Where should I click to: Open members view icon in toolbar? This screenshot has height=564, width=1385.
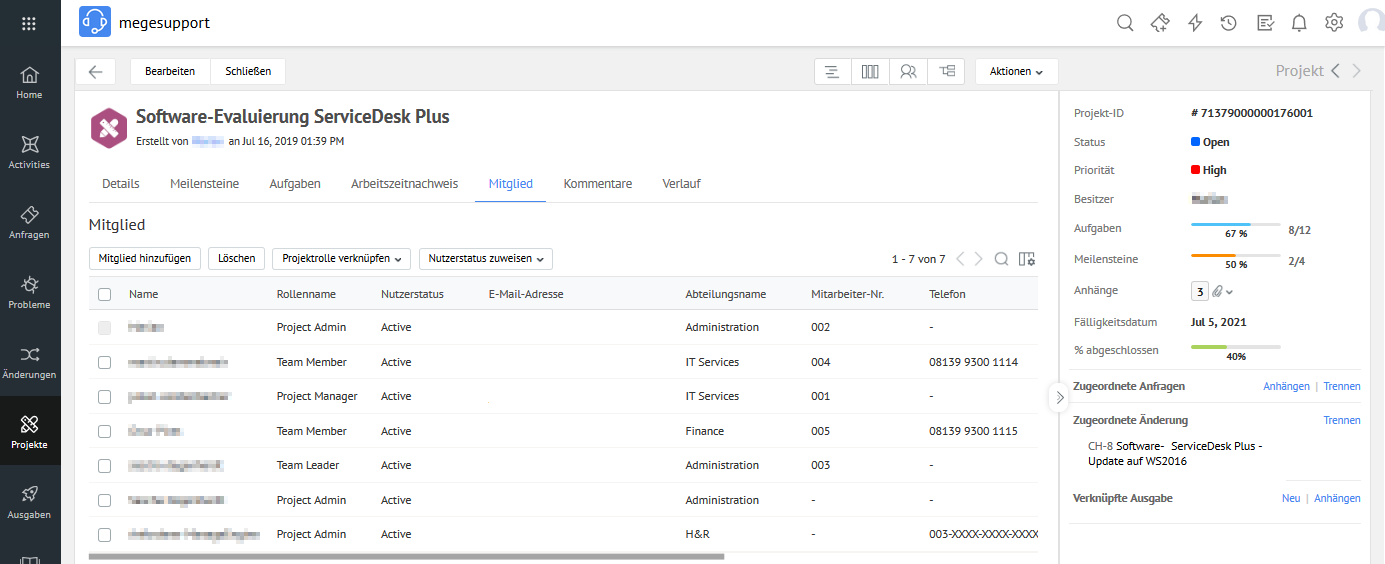point(908,71)
